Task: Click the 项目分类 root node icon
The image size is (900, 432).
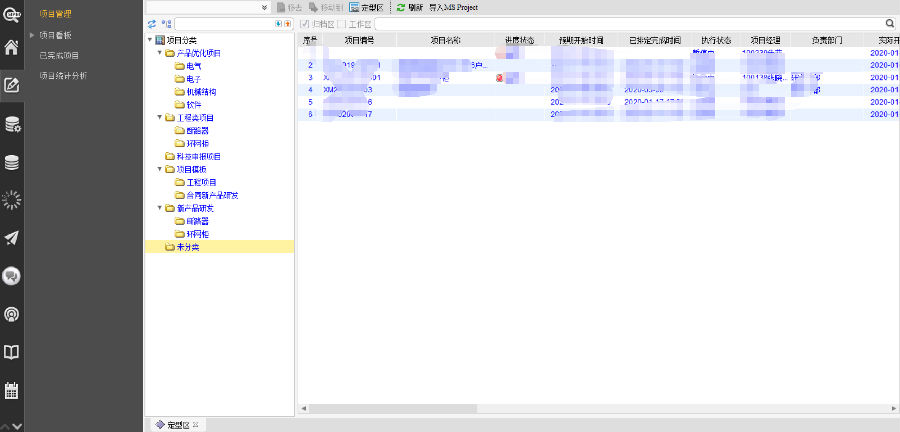Action: pyautogui.click(x=160, y=40)
